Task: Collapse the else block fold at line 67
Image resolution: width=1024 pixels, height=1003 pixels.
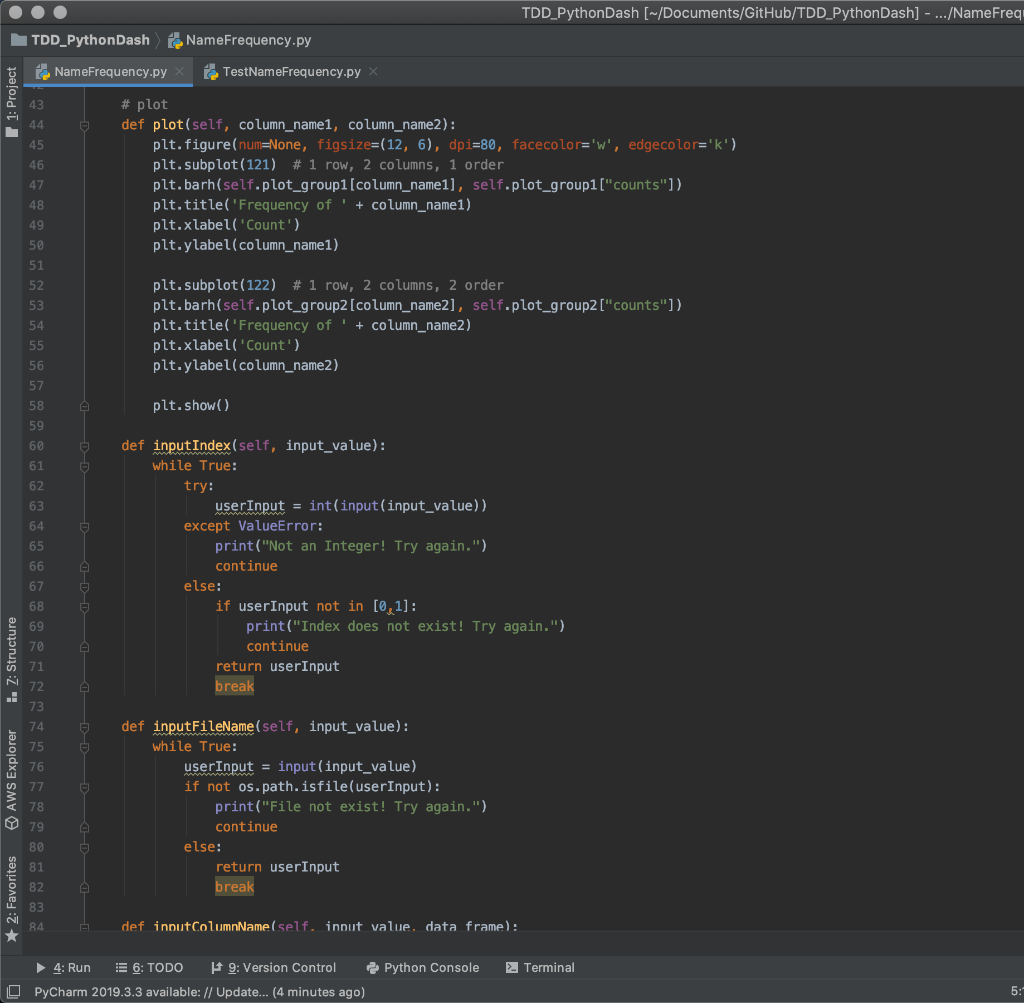Action: (84, 587)
